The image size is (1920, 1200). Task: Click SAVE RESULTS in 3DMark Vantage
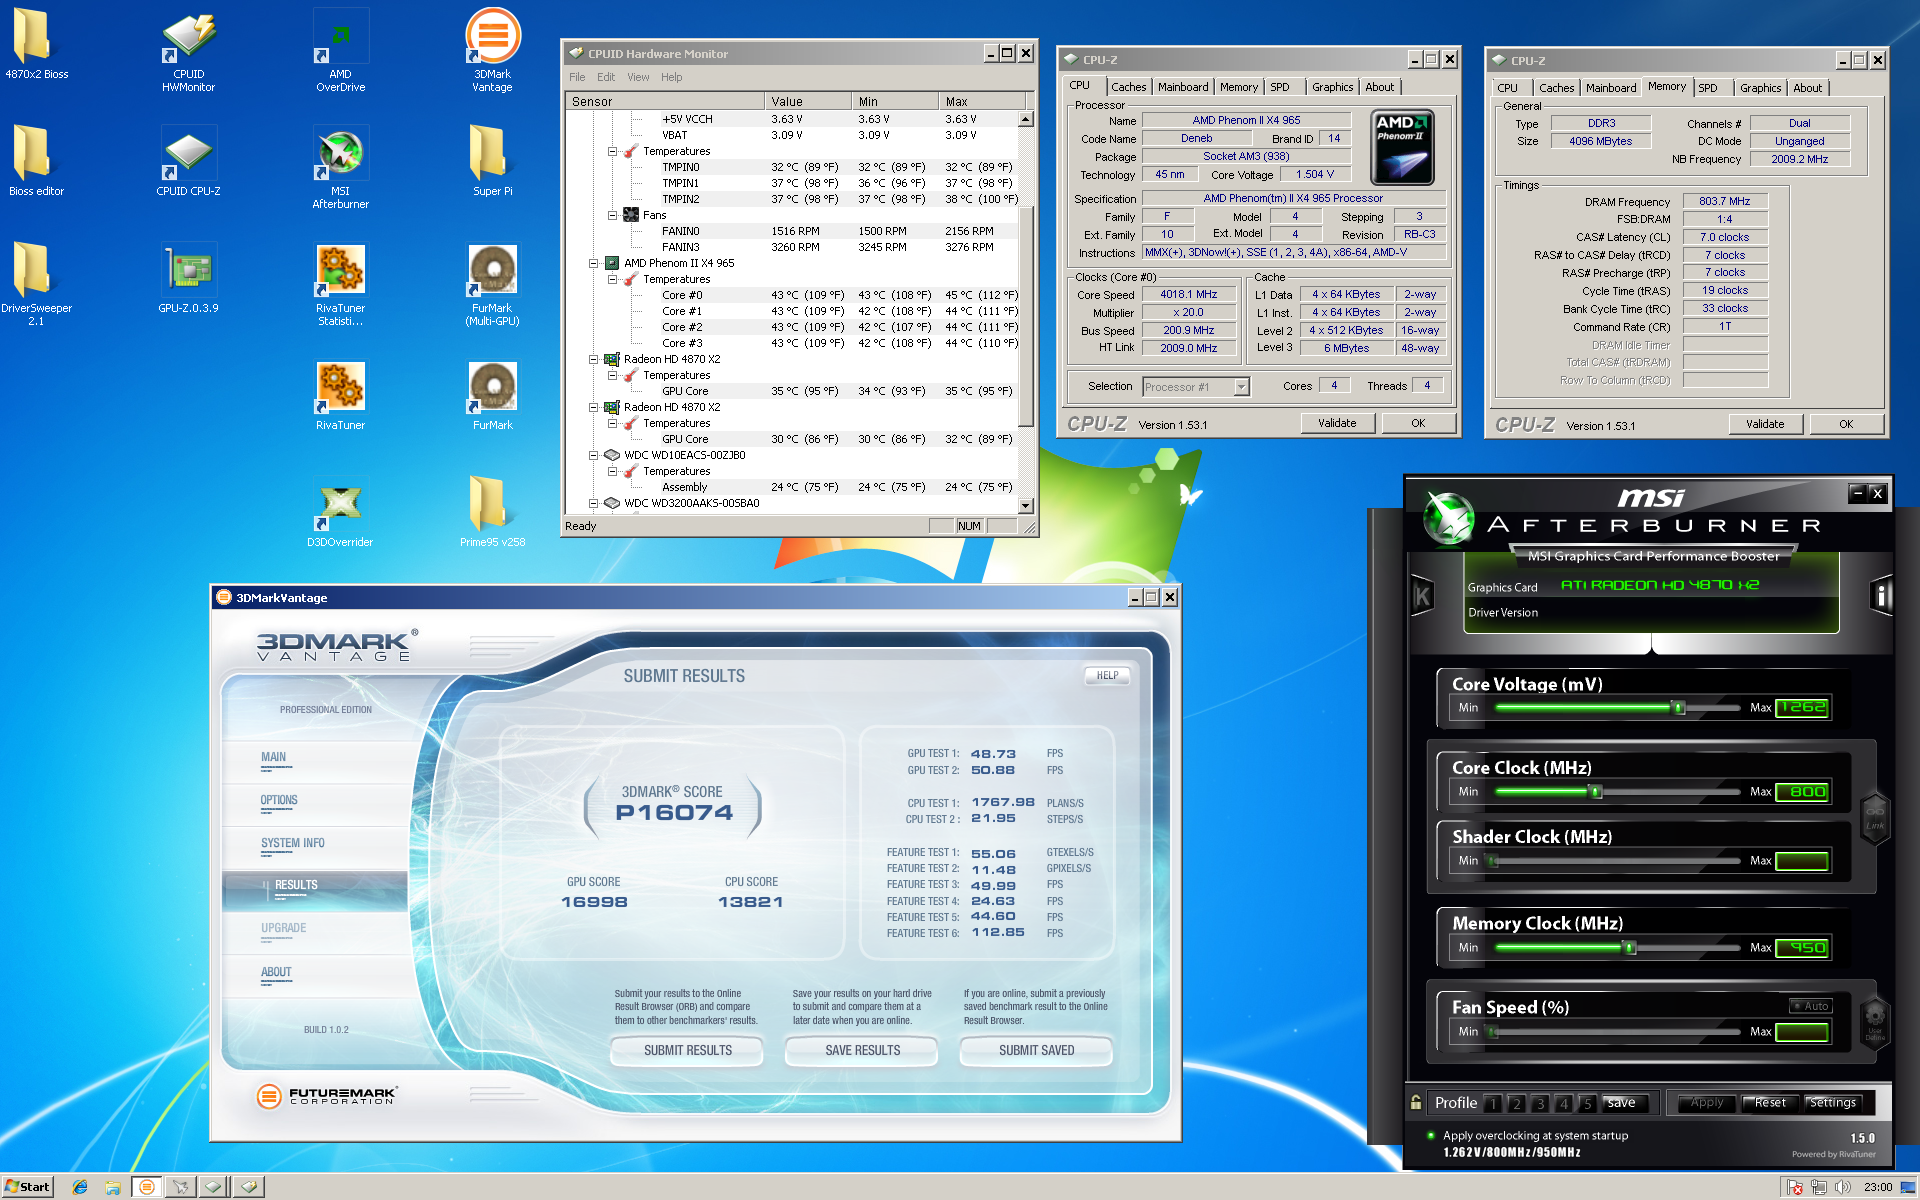(862, 1050)
